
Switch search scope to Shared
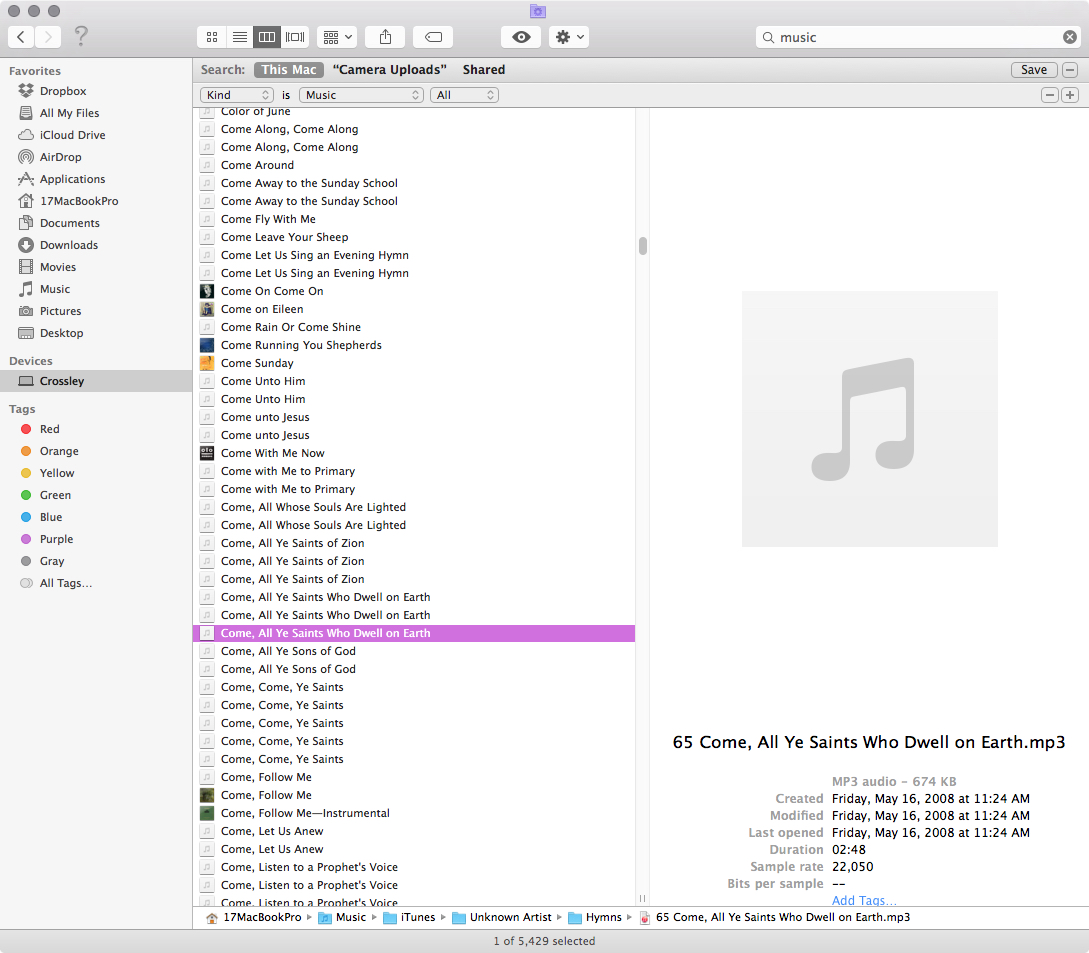[x=484, y=70]
